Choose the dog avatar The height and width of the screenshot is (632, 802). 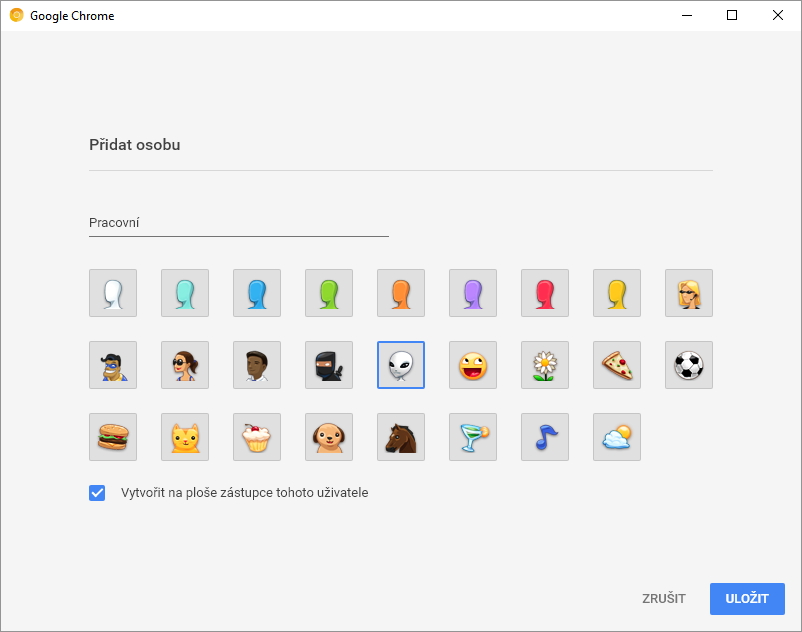(329, 437)
